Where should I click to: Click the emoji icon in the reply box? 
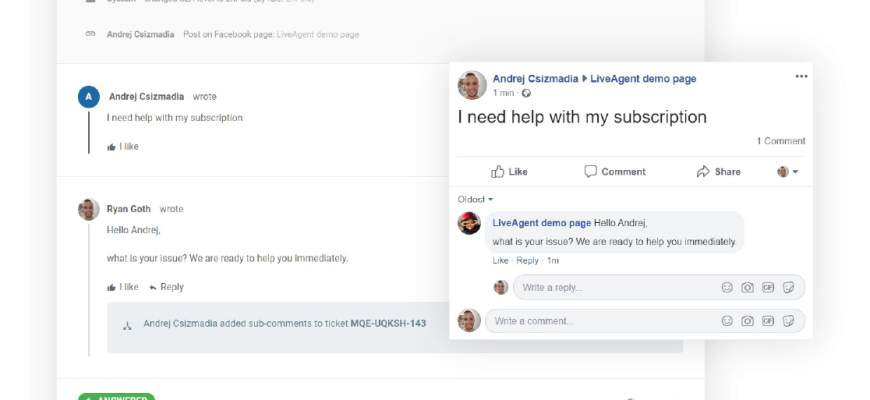click(727, 288)
